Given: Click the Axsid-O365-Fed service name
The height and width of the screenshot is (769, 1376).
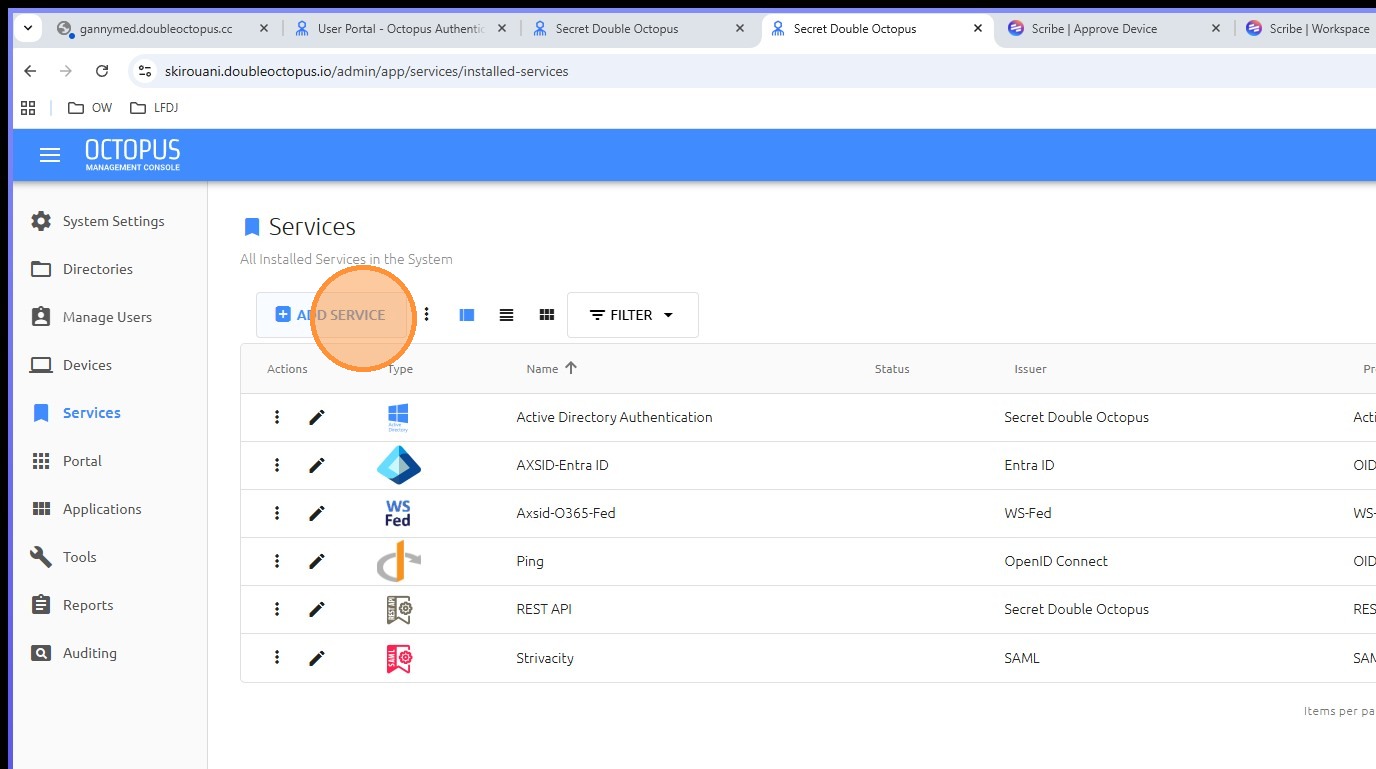Looking at the screenshot, I should click(566, 513).
